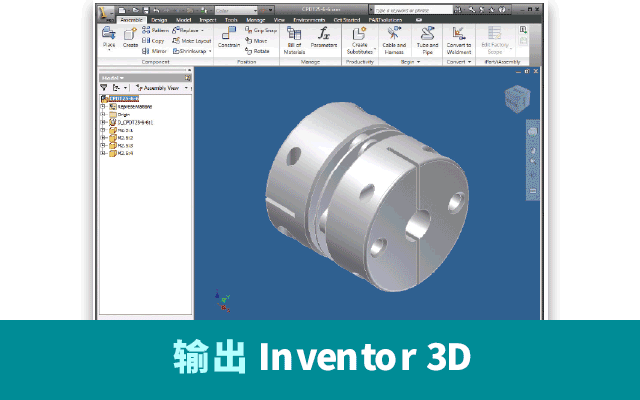The height and width of the screenshot is (400, 640).
Task: Click the Create component tool
Action: 130,38
